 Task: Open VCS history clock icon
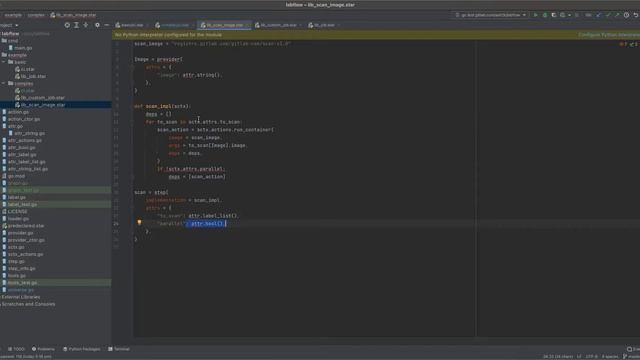tap(626, 15)
